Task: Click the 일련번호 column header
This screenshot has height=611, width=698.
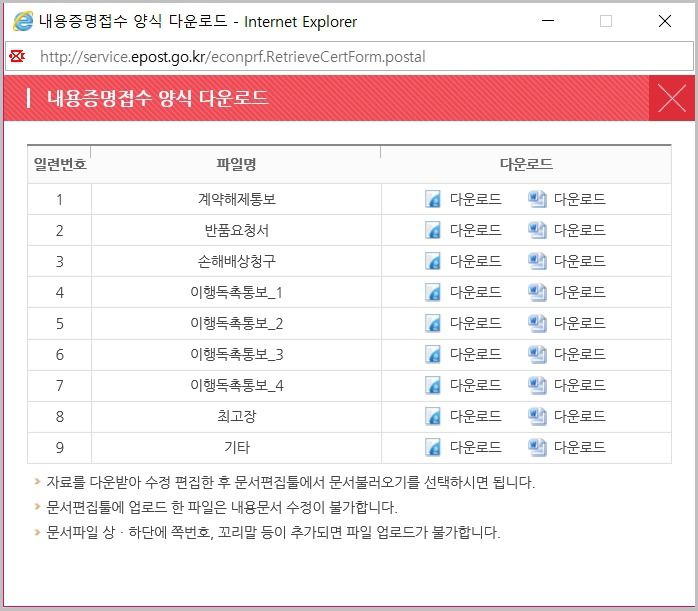Action: pyautogui.click(x=60, y=164)
